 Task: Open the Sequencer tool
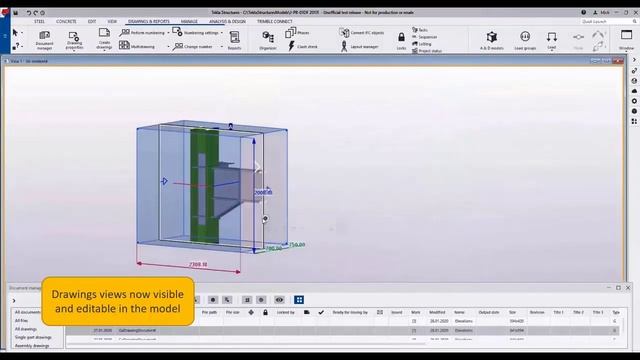coord(424,37)
